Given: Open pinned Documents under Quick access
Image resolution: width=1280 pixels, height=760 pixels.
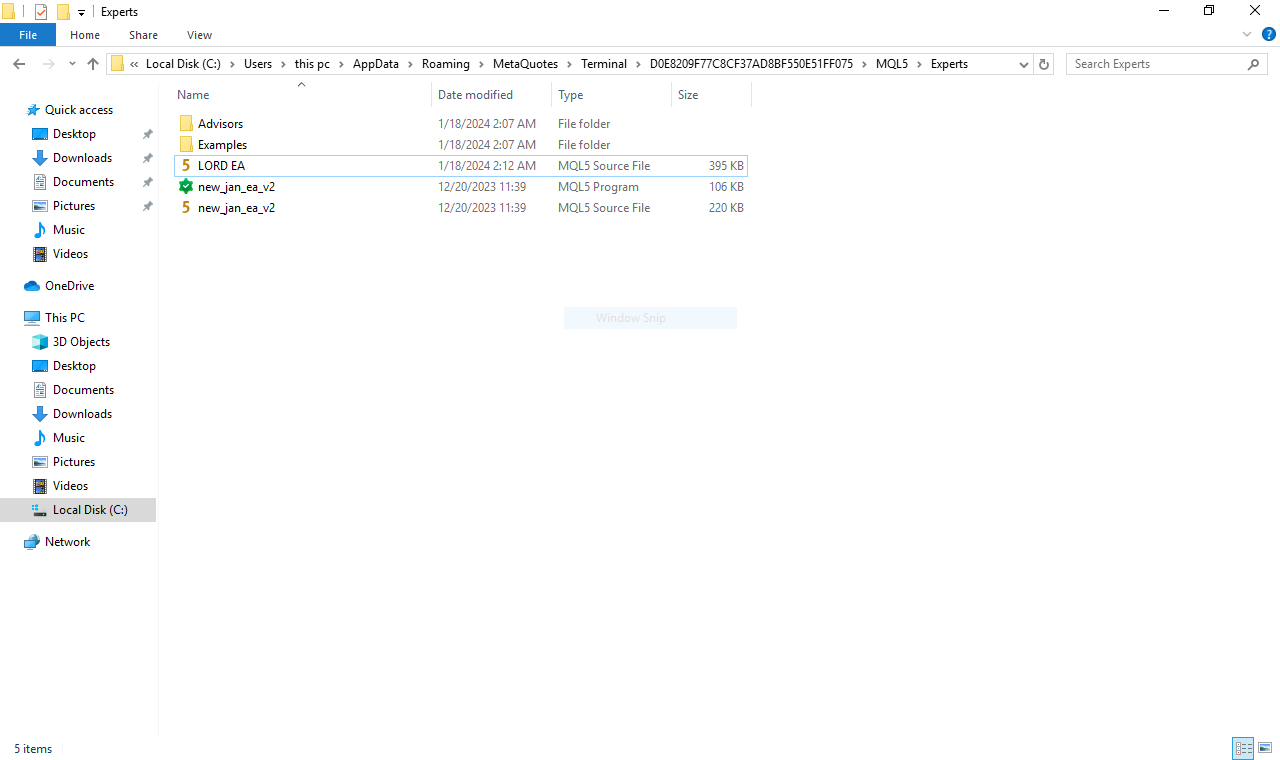Looking at the screenshot, I should point(83,182).
